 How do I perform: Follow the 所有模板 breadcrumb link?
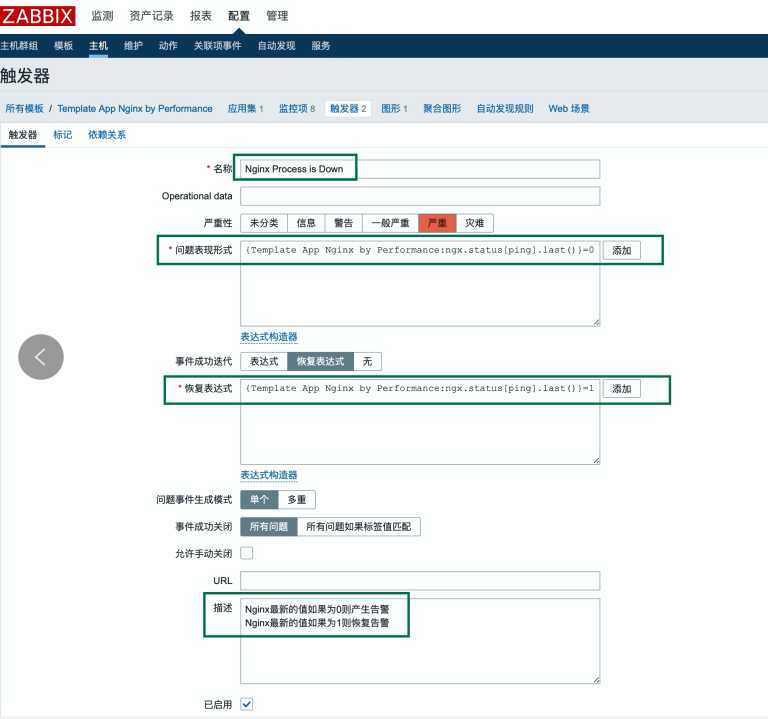point(24,108)
